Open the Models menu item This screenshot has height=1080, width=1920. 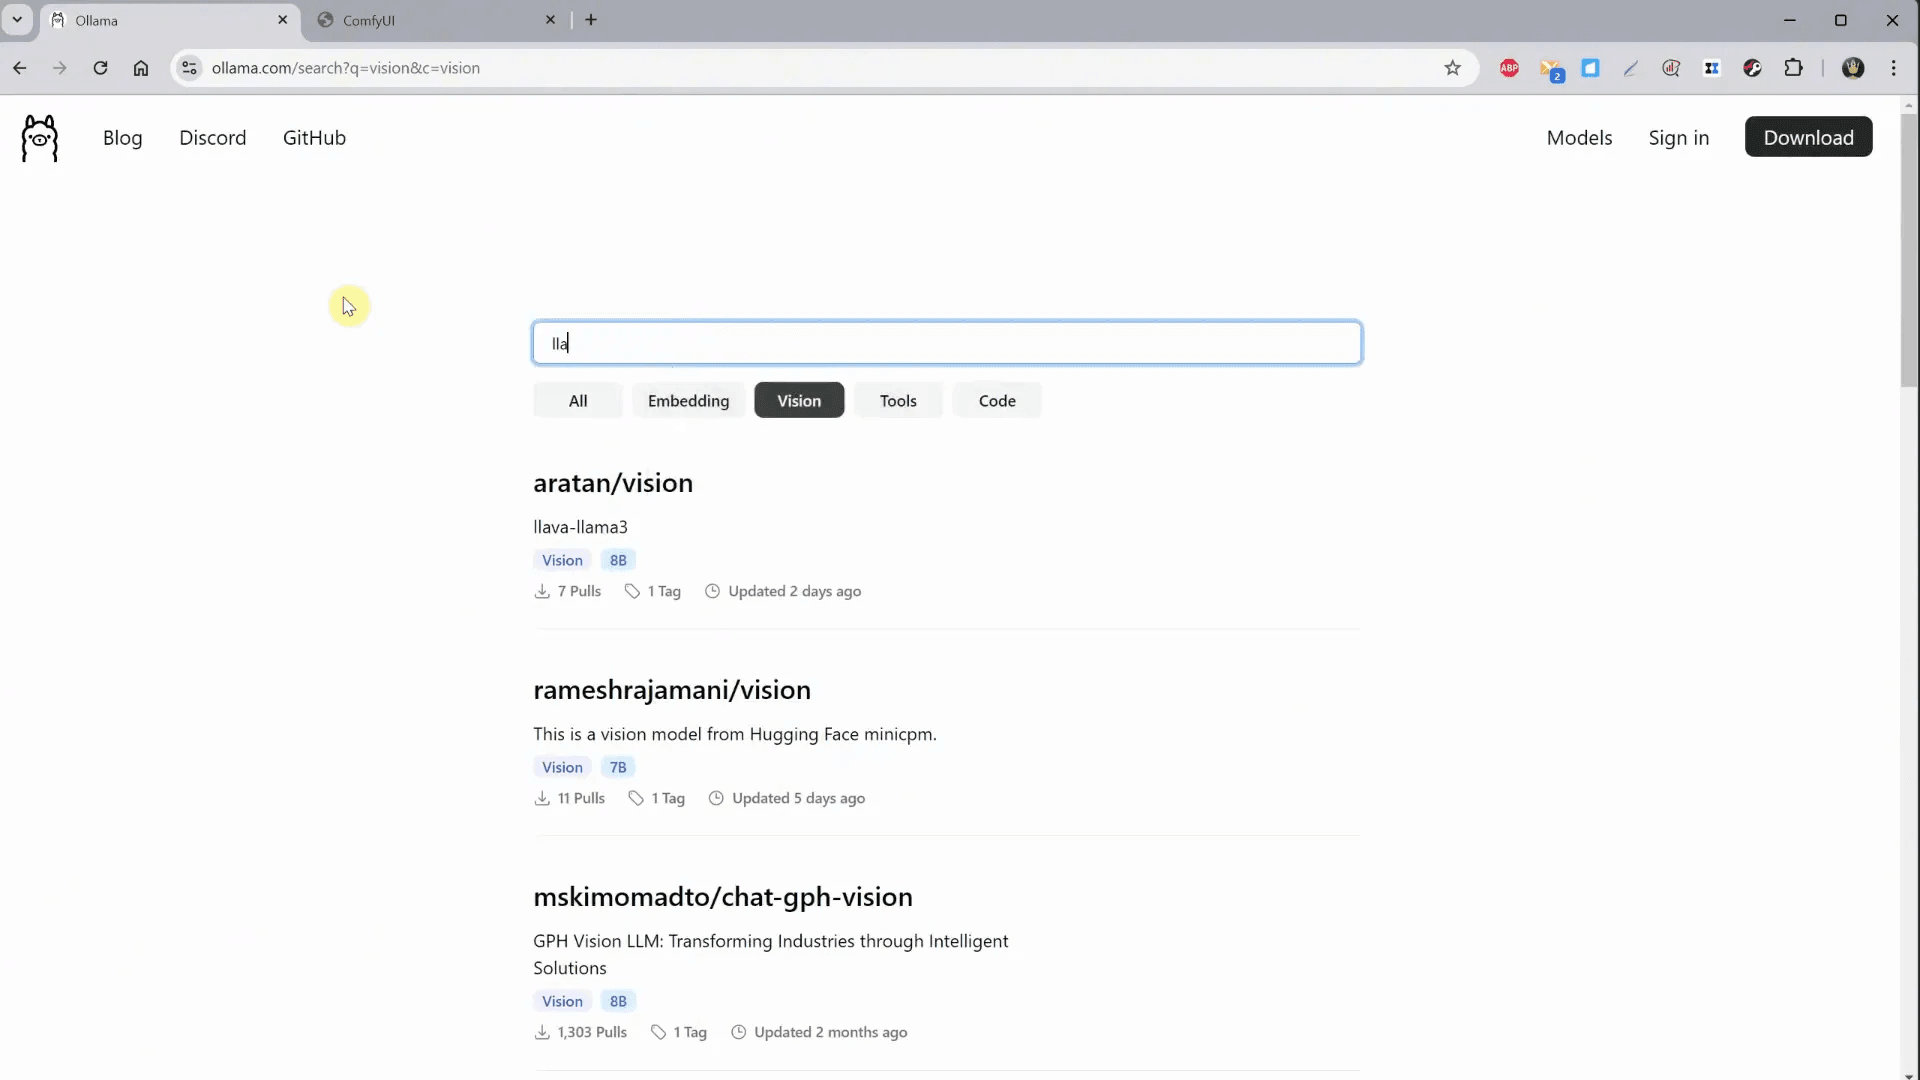1579,138
